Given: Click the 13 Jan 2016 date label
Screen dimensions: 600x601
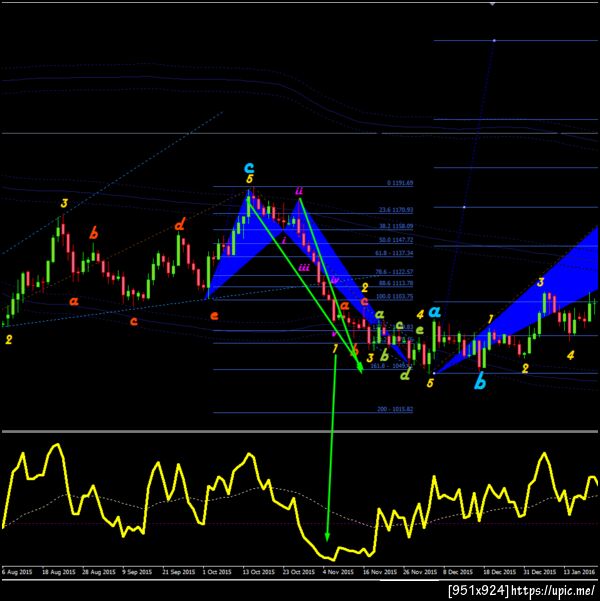Looking at the screenshot, I should [x=579, y=572].
